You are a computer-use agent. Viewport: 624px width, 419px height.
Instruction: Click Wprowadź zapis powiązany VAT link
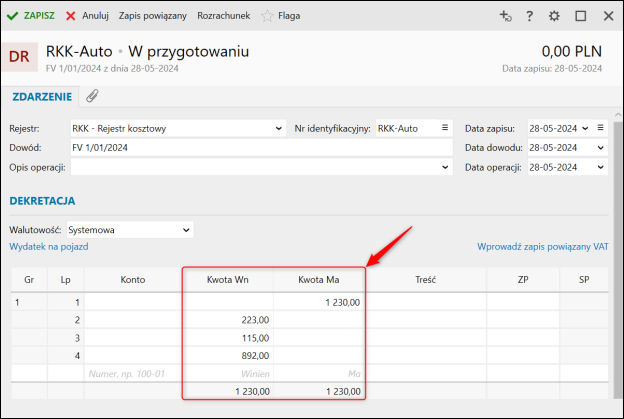[543, 247]
